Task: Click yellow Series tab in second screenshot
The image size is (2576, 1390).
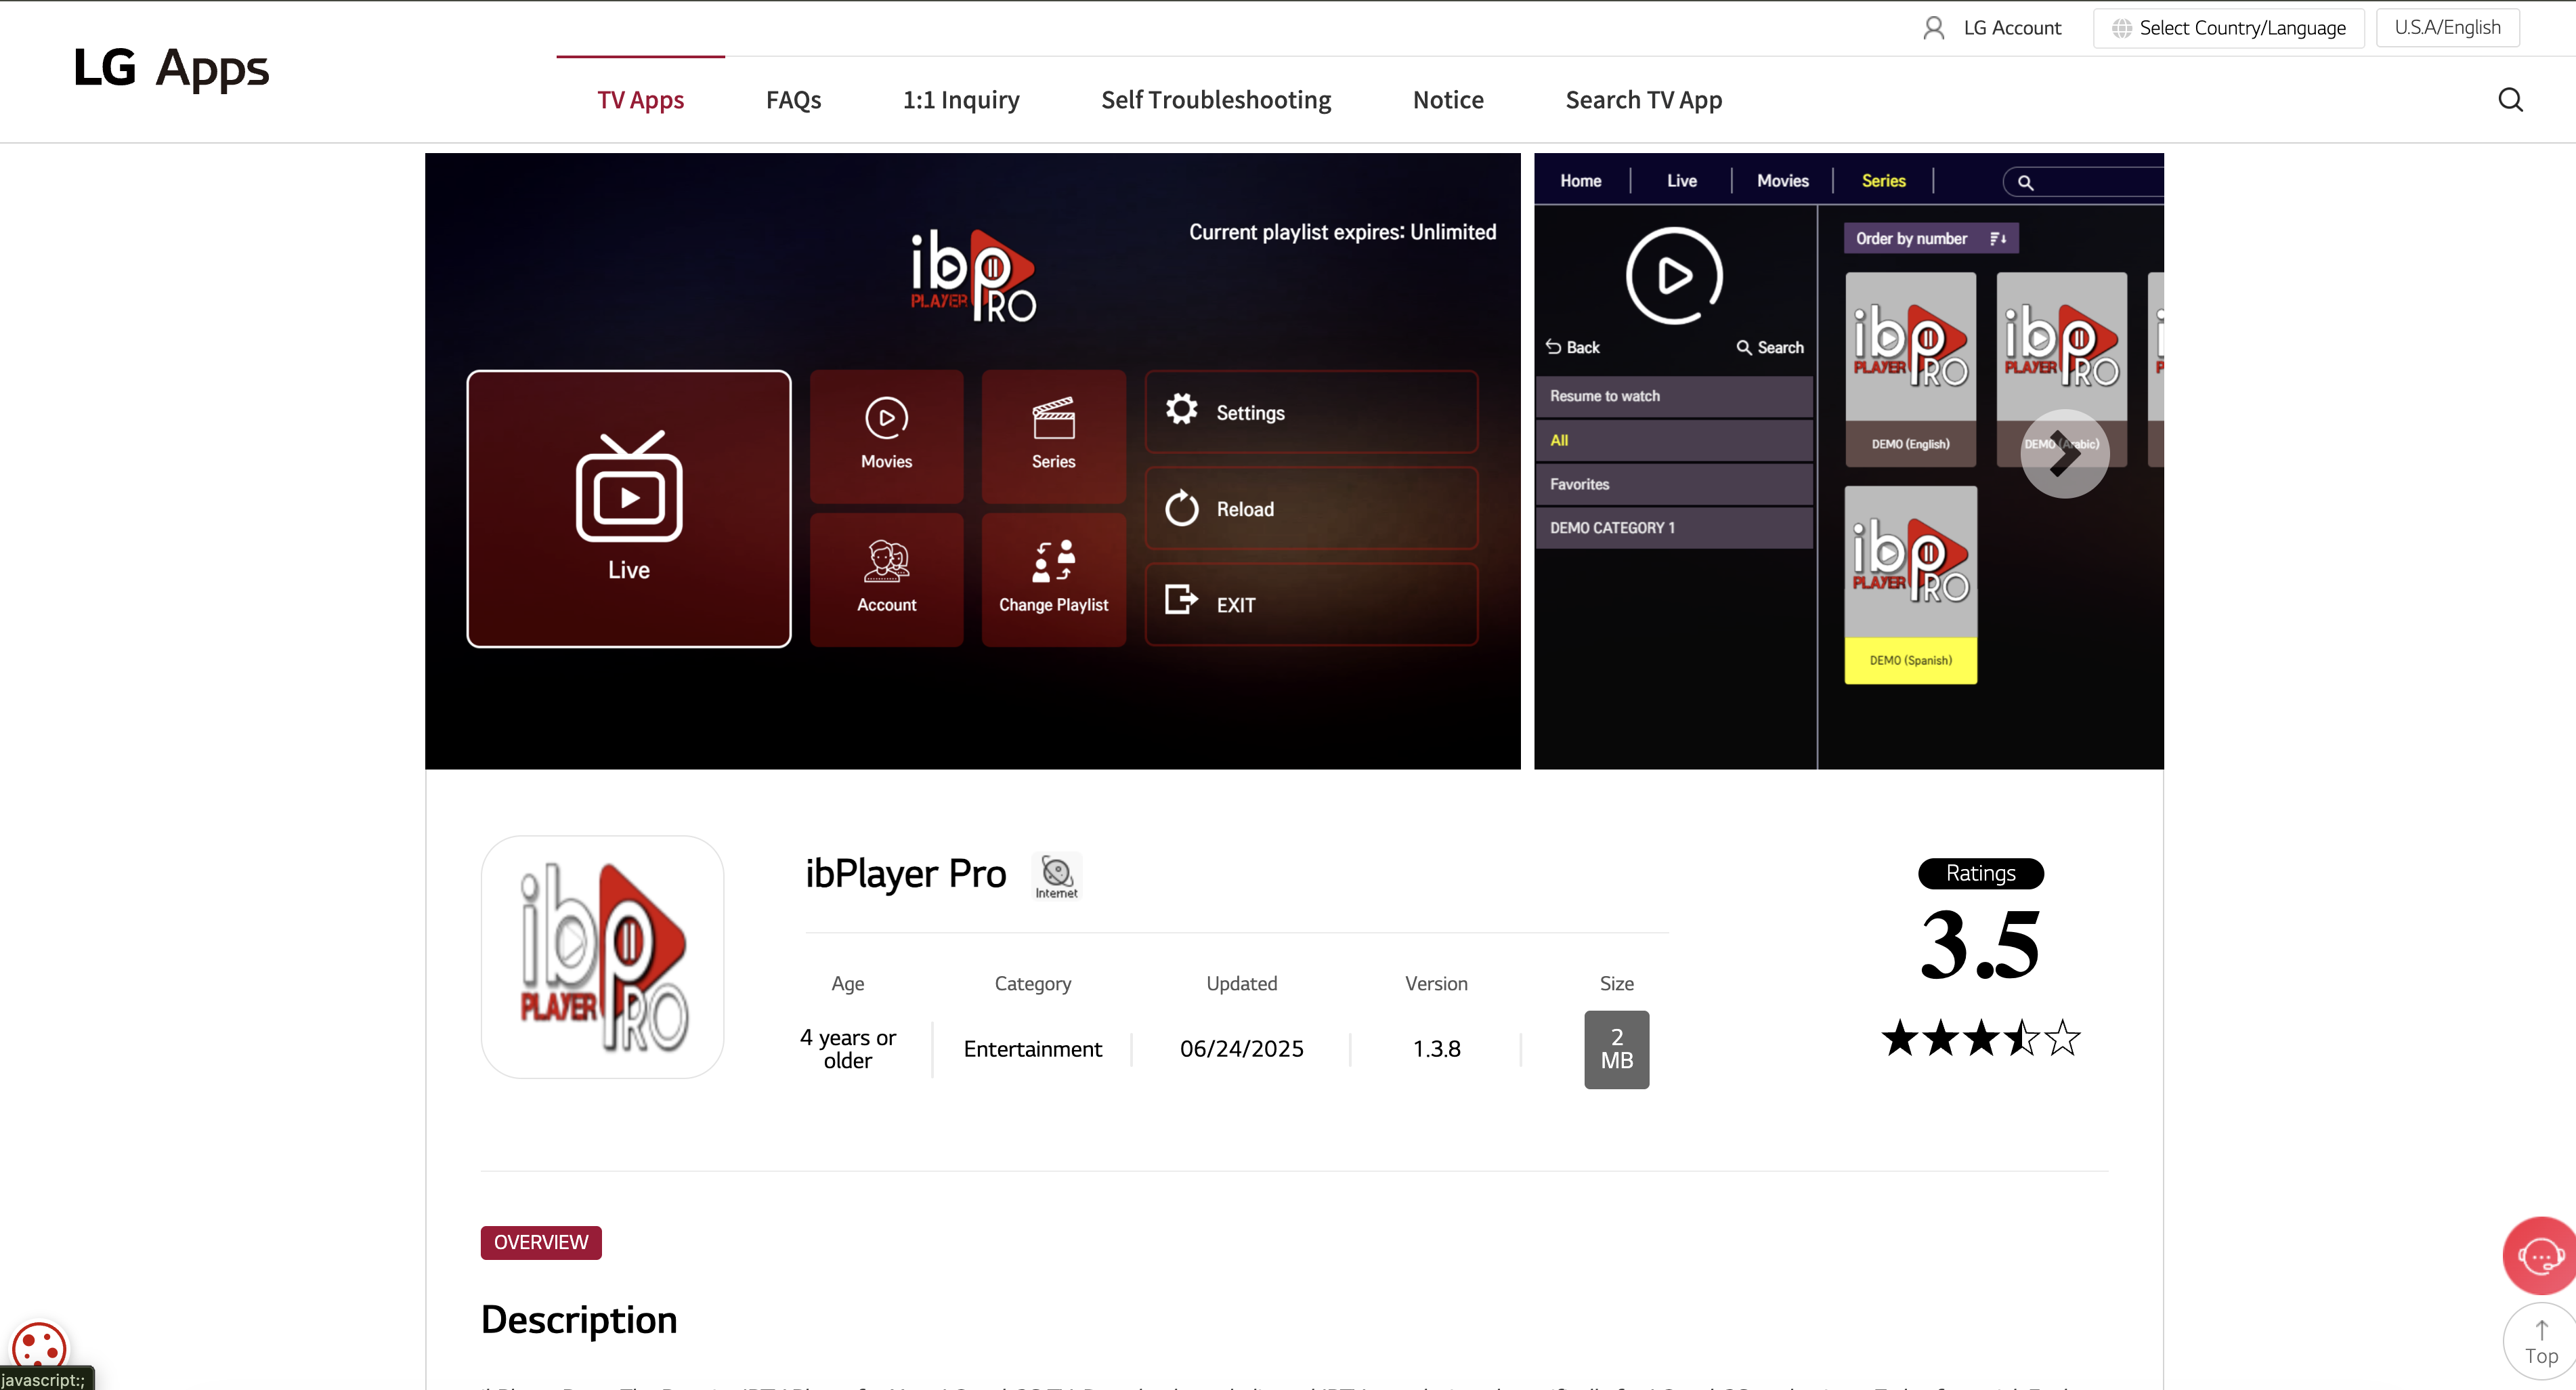Action: [1883, 181]
